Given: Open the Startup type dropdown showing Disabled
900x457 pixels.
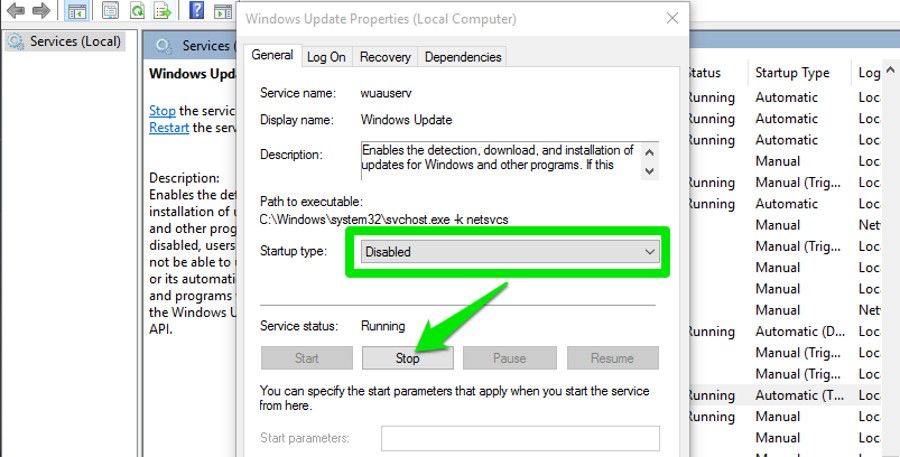Looking at the screenshot, I should (510, 251).
